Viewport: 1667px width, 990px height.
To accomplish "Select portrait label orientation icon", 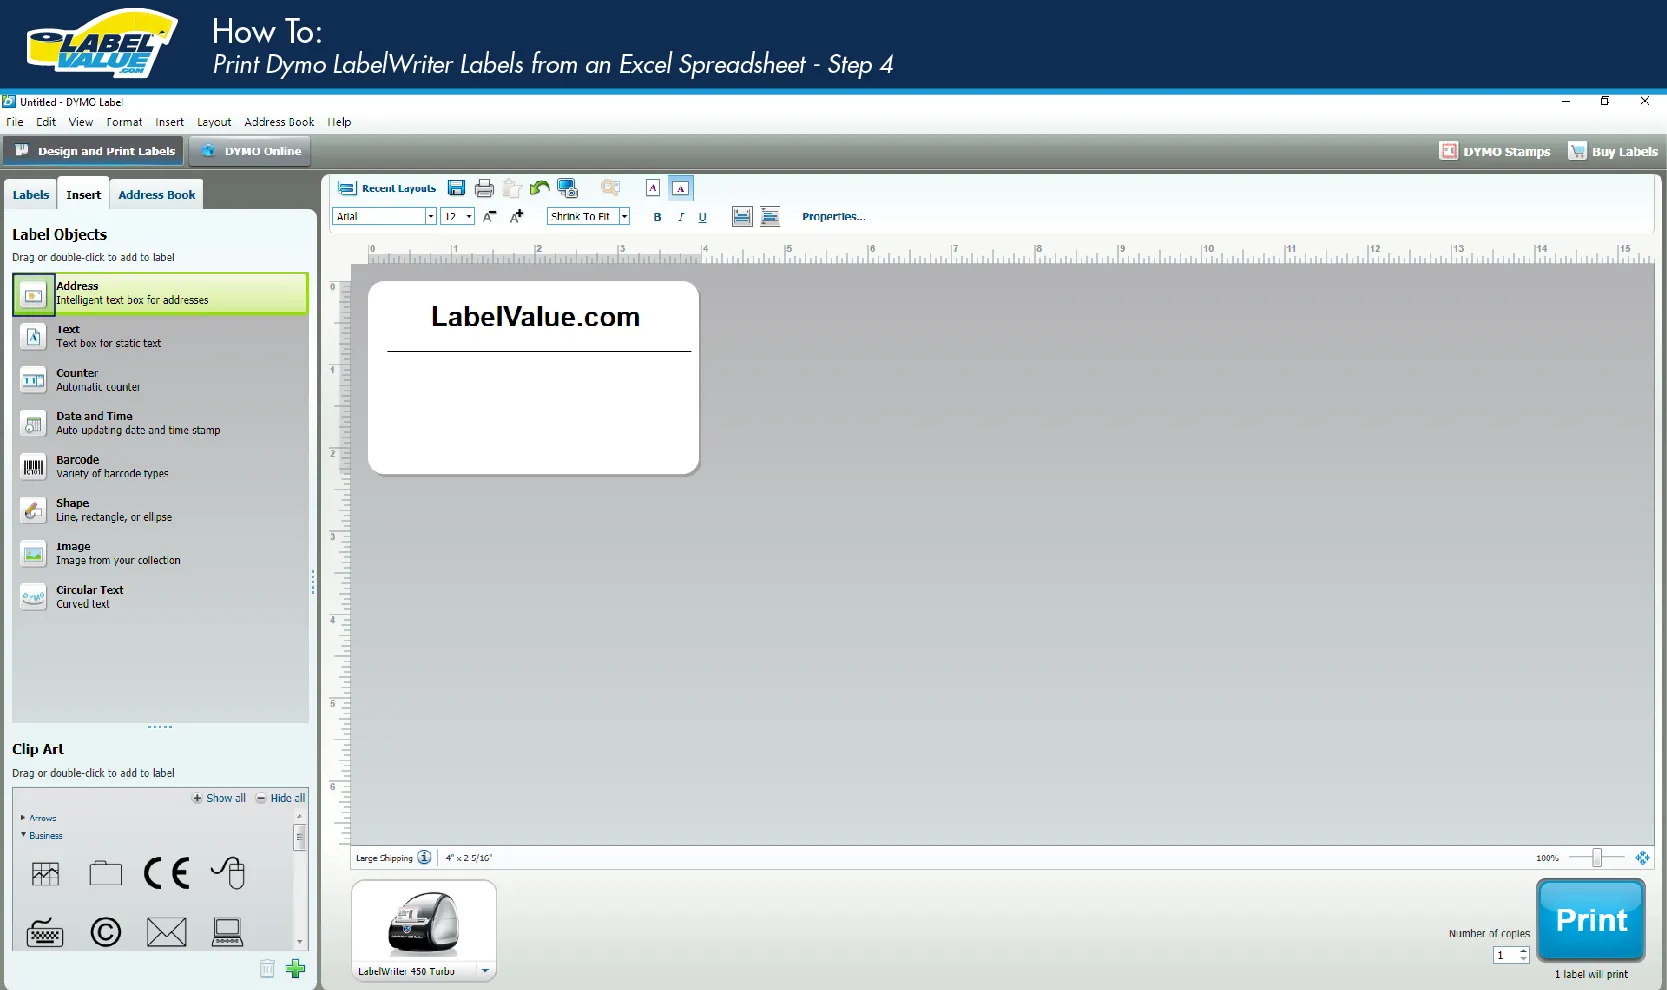I will [x=653, y=187].
